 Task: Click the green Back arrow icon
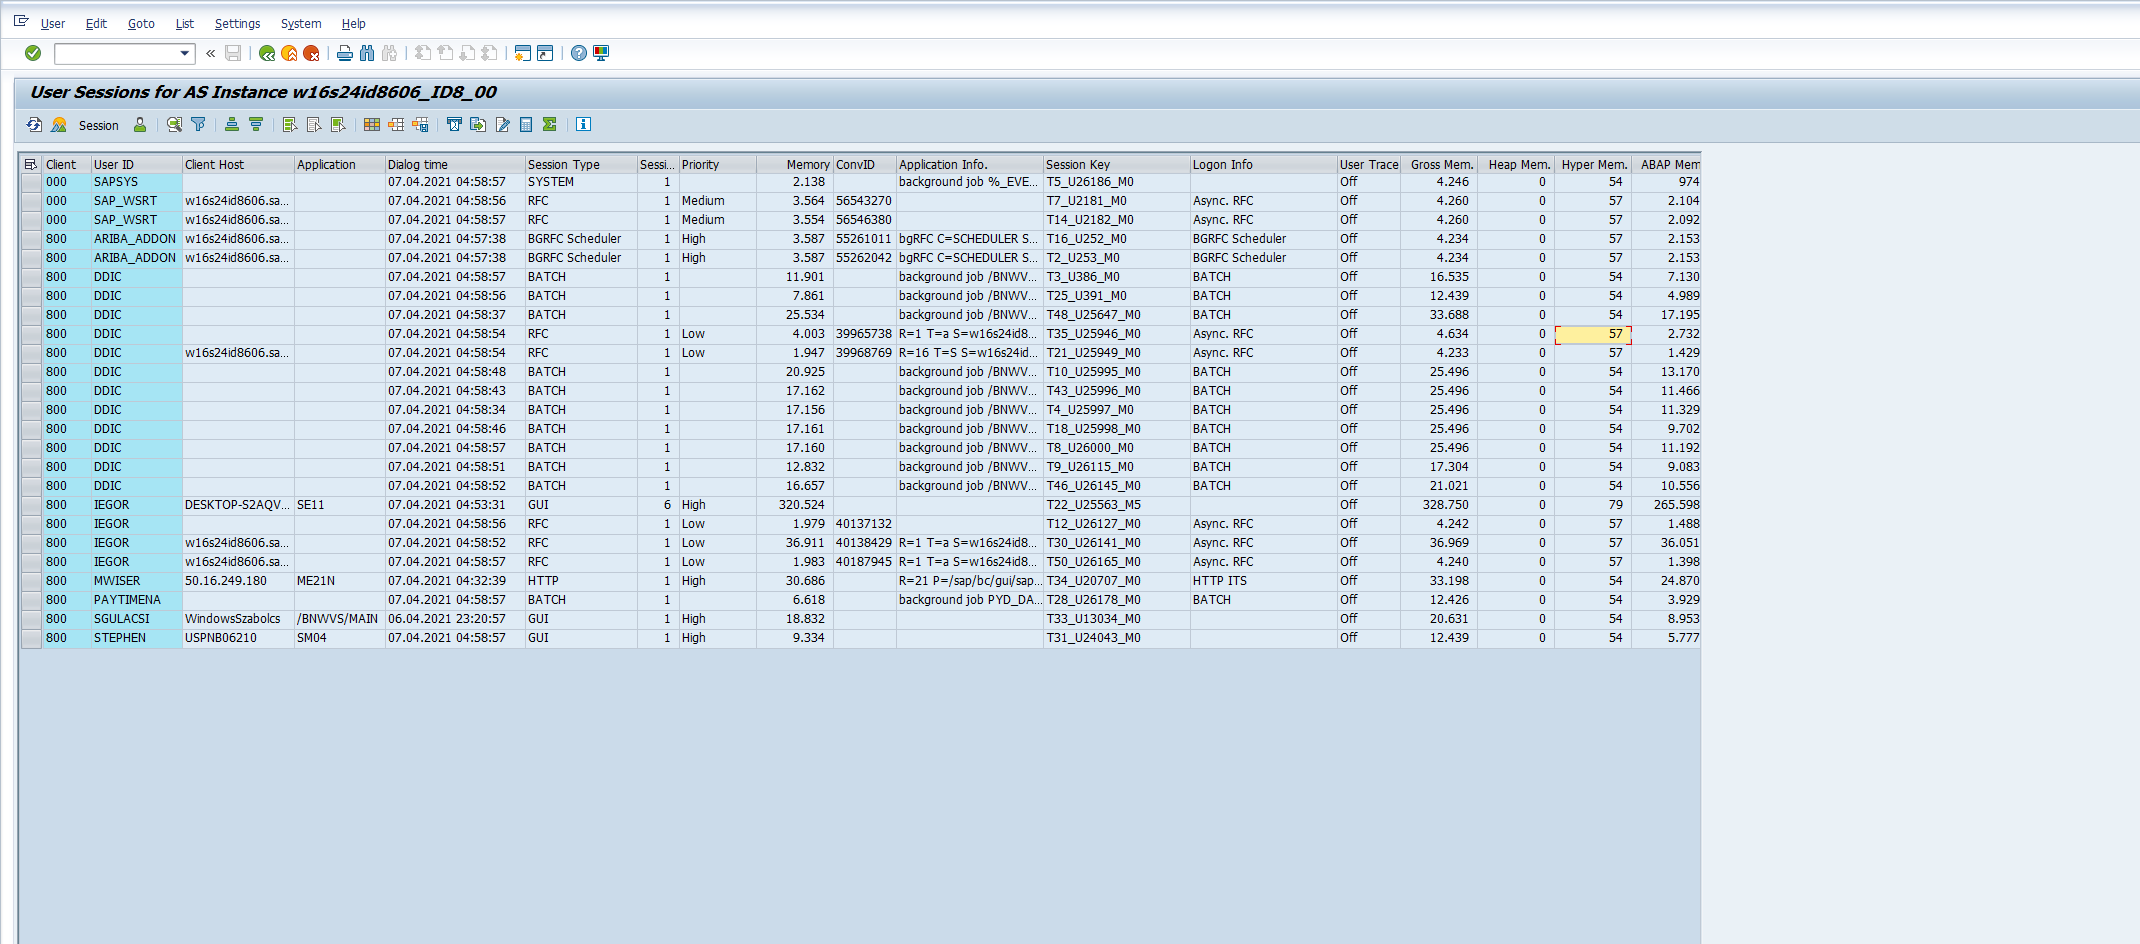click(267, 53)
